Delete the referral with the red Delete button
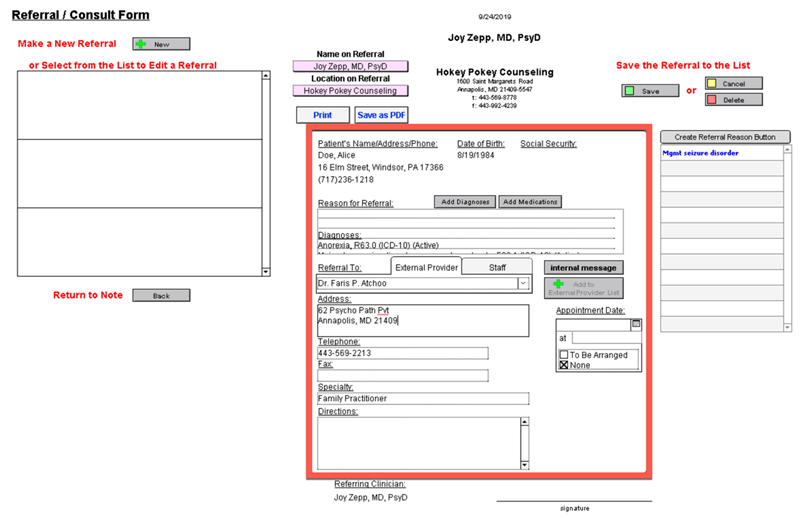Viewport: 800px width, 518px height. [733, 99]
